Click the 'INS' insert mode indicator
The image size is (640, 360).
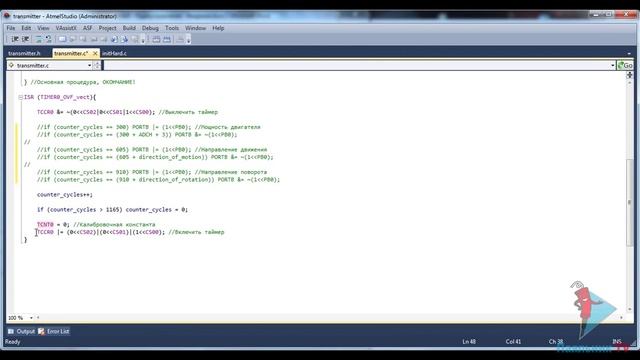pos(617,342)
